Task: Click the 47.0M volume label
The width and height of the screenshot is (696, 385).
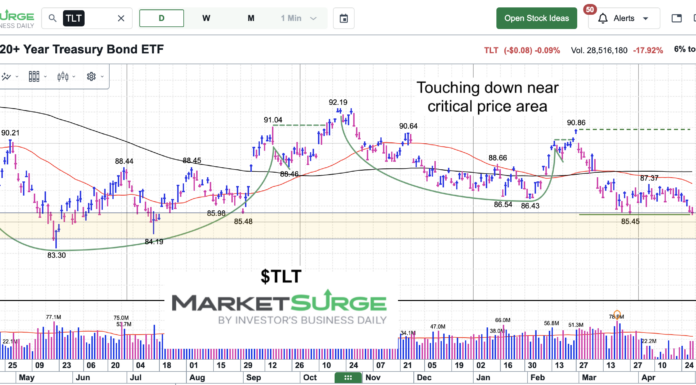Action: [x=437, y=326]
